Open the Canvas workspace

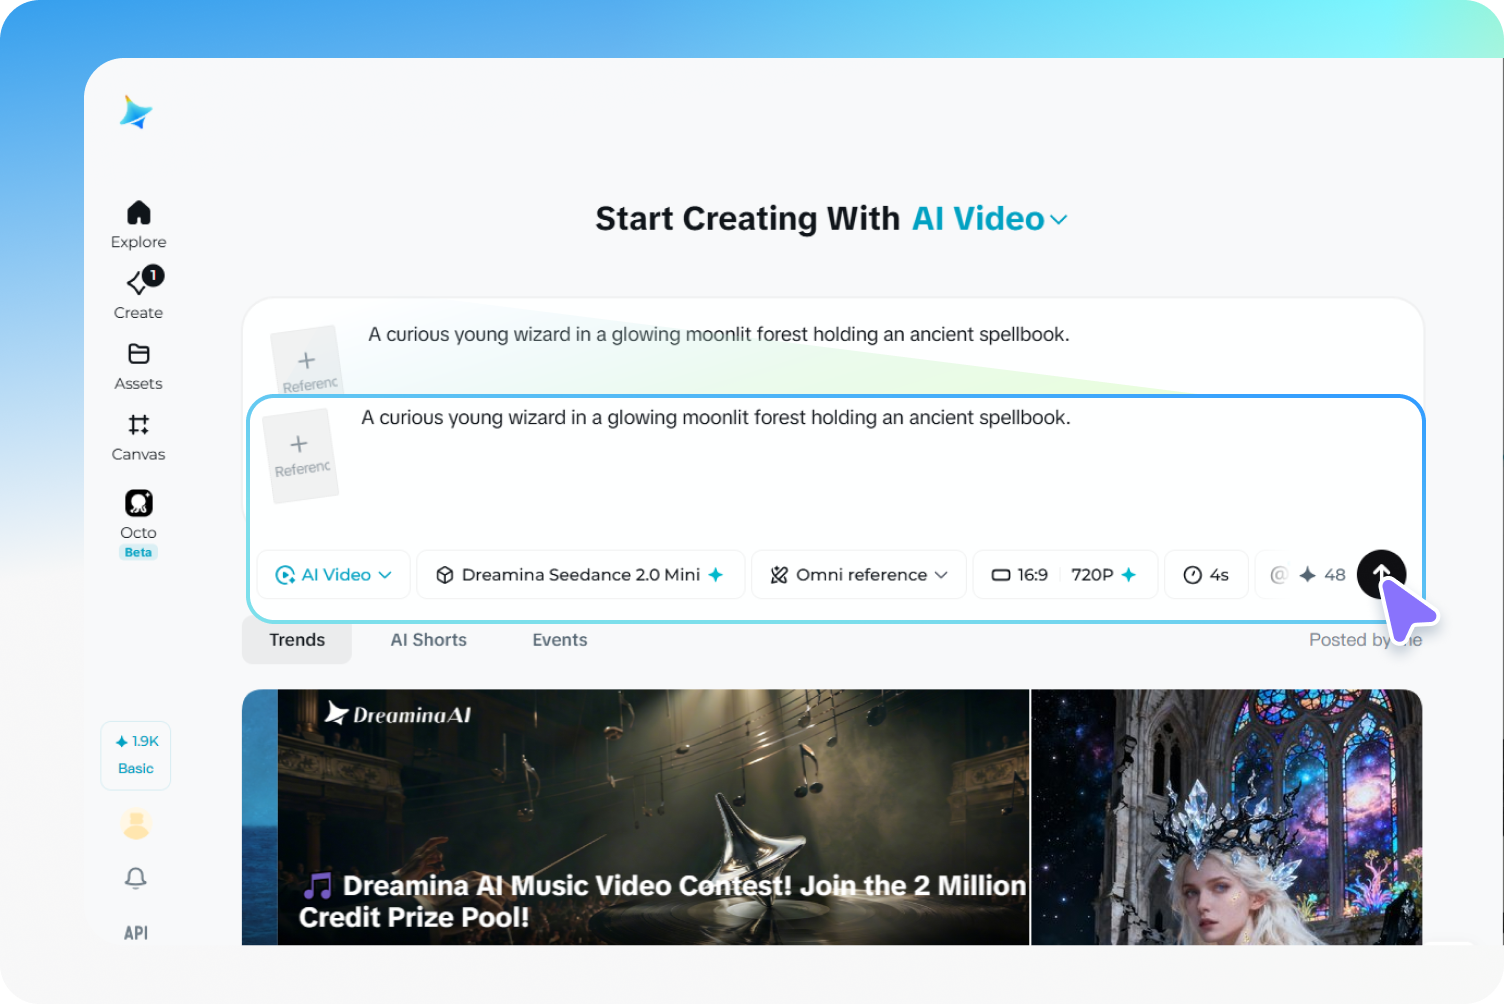click(139, 437)
